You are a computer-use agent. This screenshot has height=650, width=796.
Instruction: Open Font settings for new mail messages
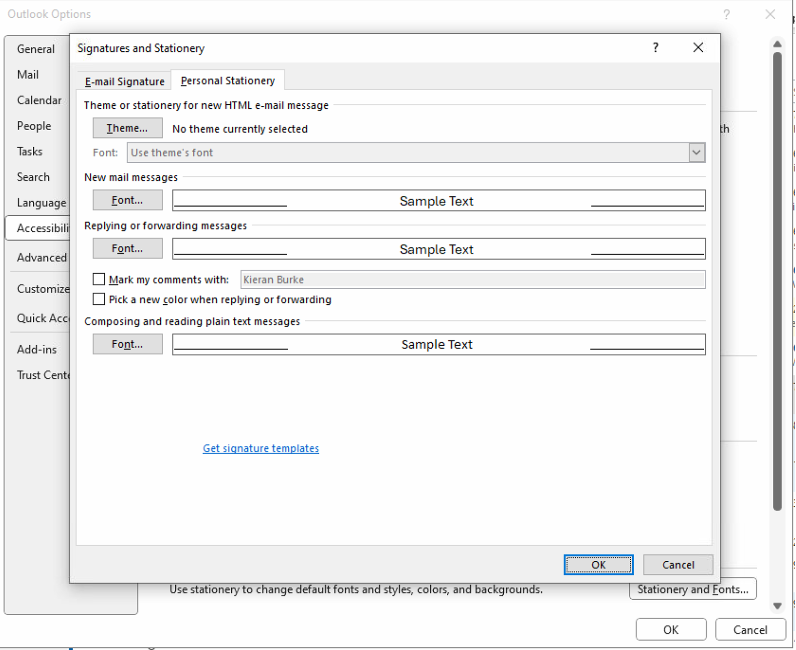[127, 200]
